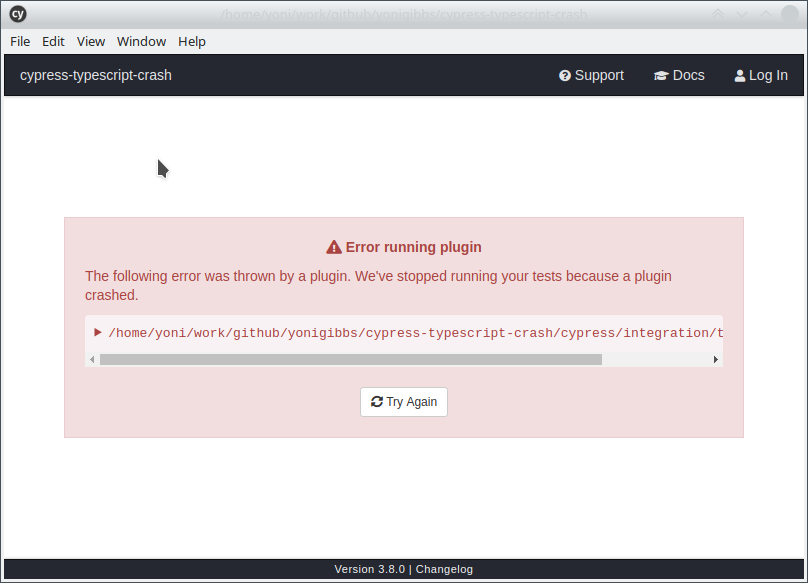
Task: Click the Try Again button
Action: pyautogui.click(x=404, y=402)
